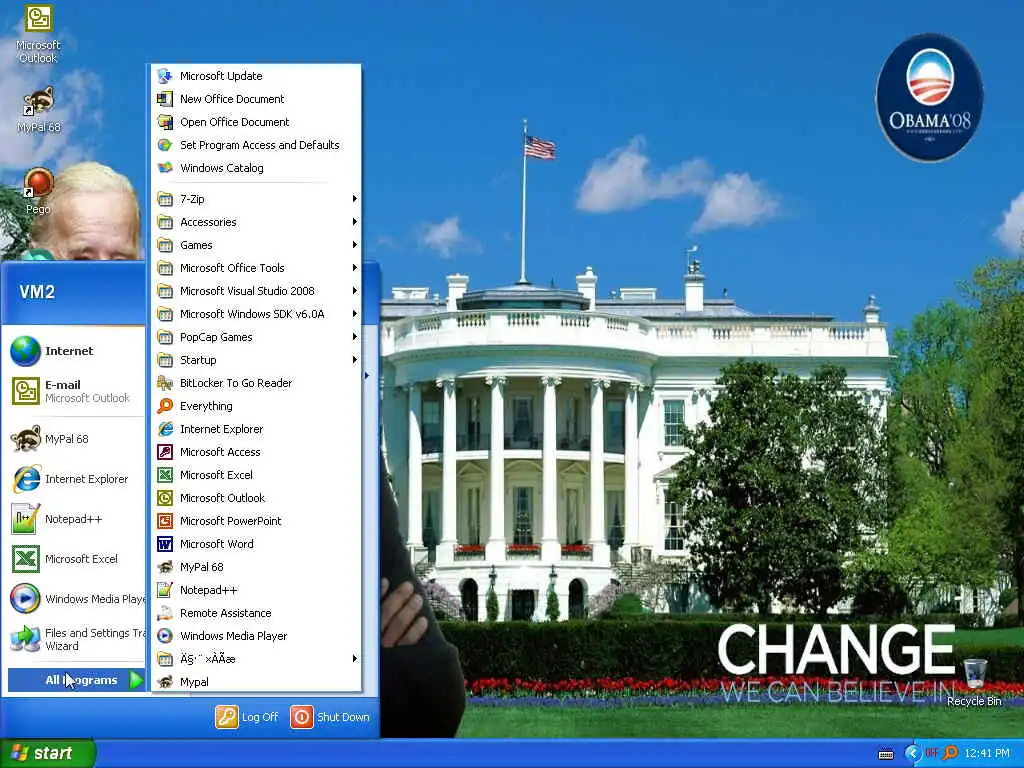Open Microsoft Excel in Start menu left pane
1024x768 pixels.
coord(75,559)
